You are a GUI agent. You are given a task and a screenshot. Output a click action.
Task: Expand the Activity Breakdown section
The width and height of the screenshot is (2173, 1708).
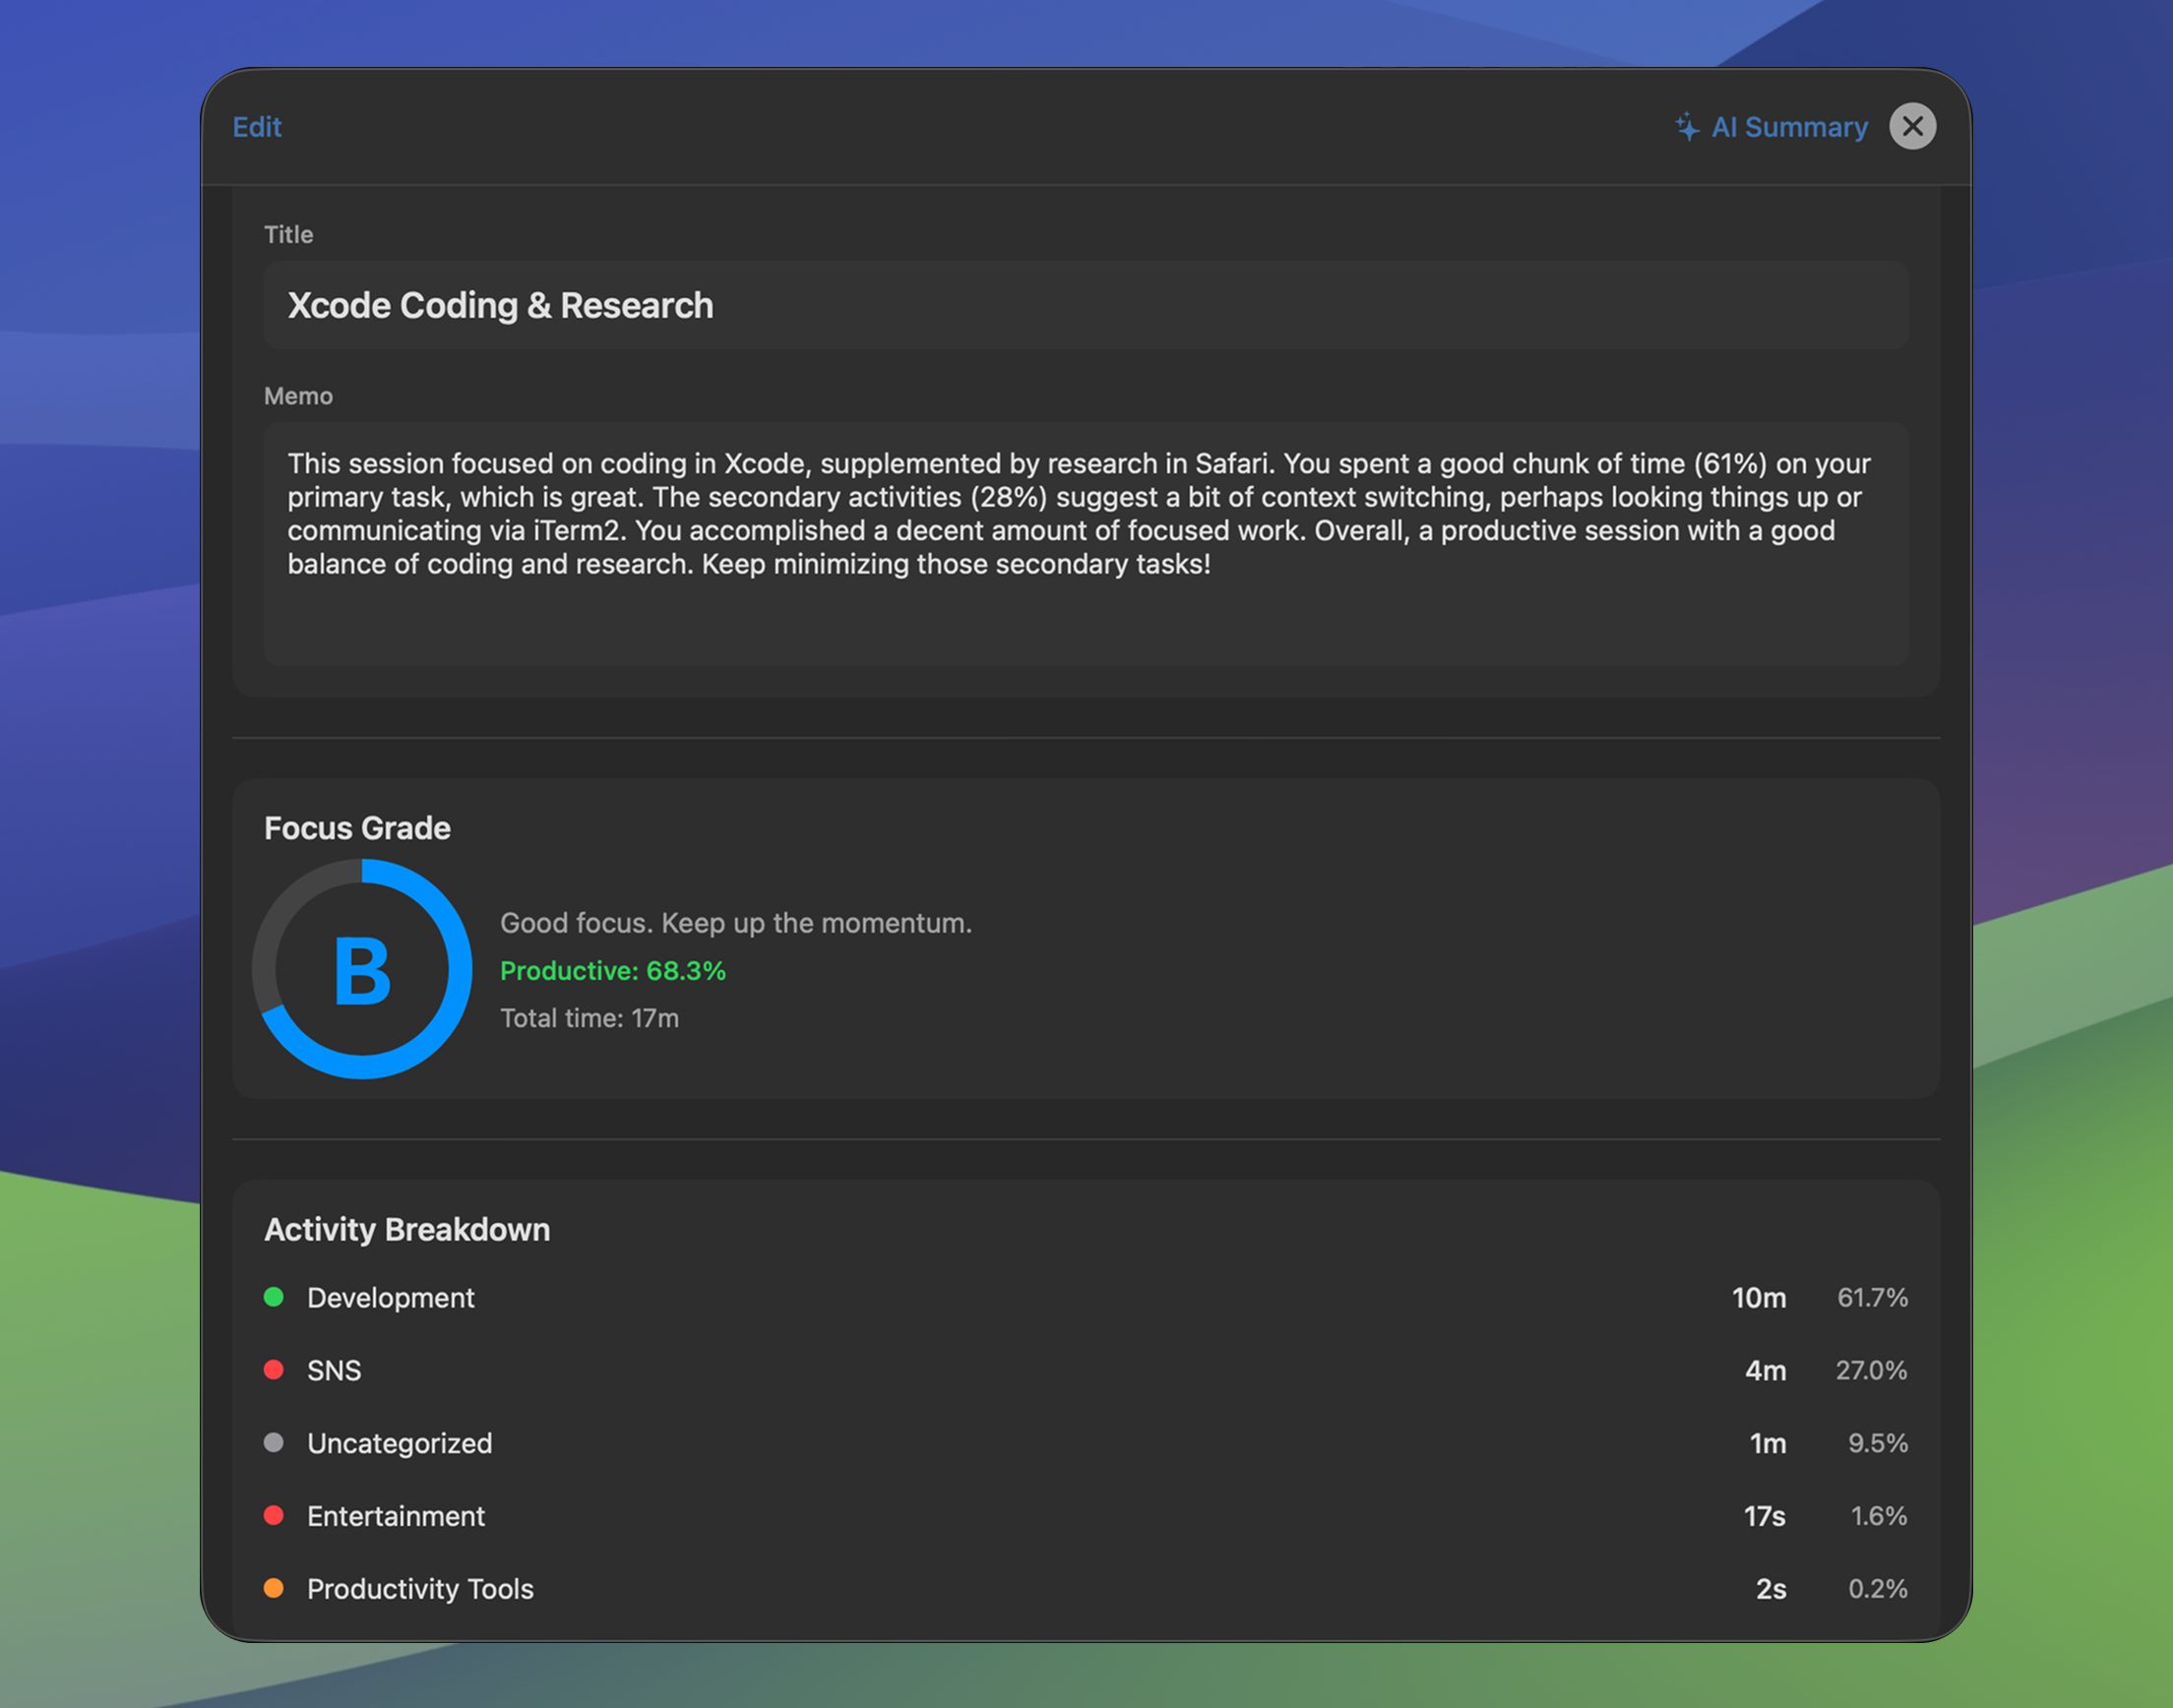[407, 1229]
